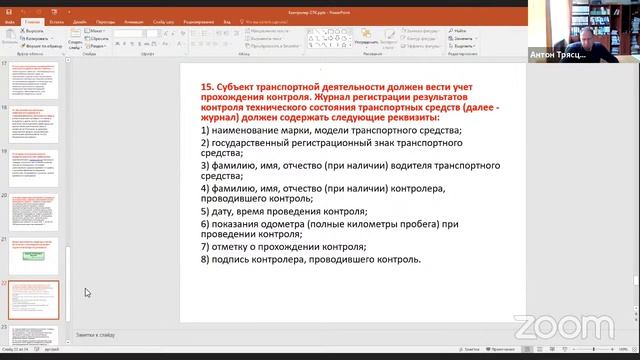
Task: Select slide 22 highlighted thumbnail
Action: 33,300
